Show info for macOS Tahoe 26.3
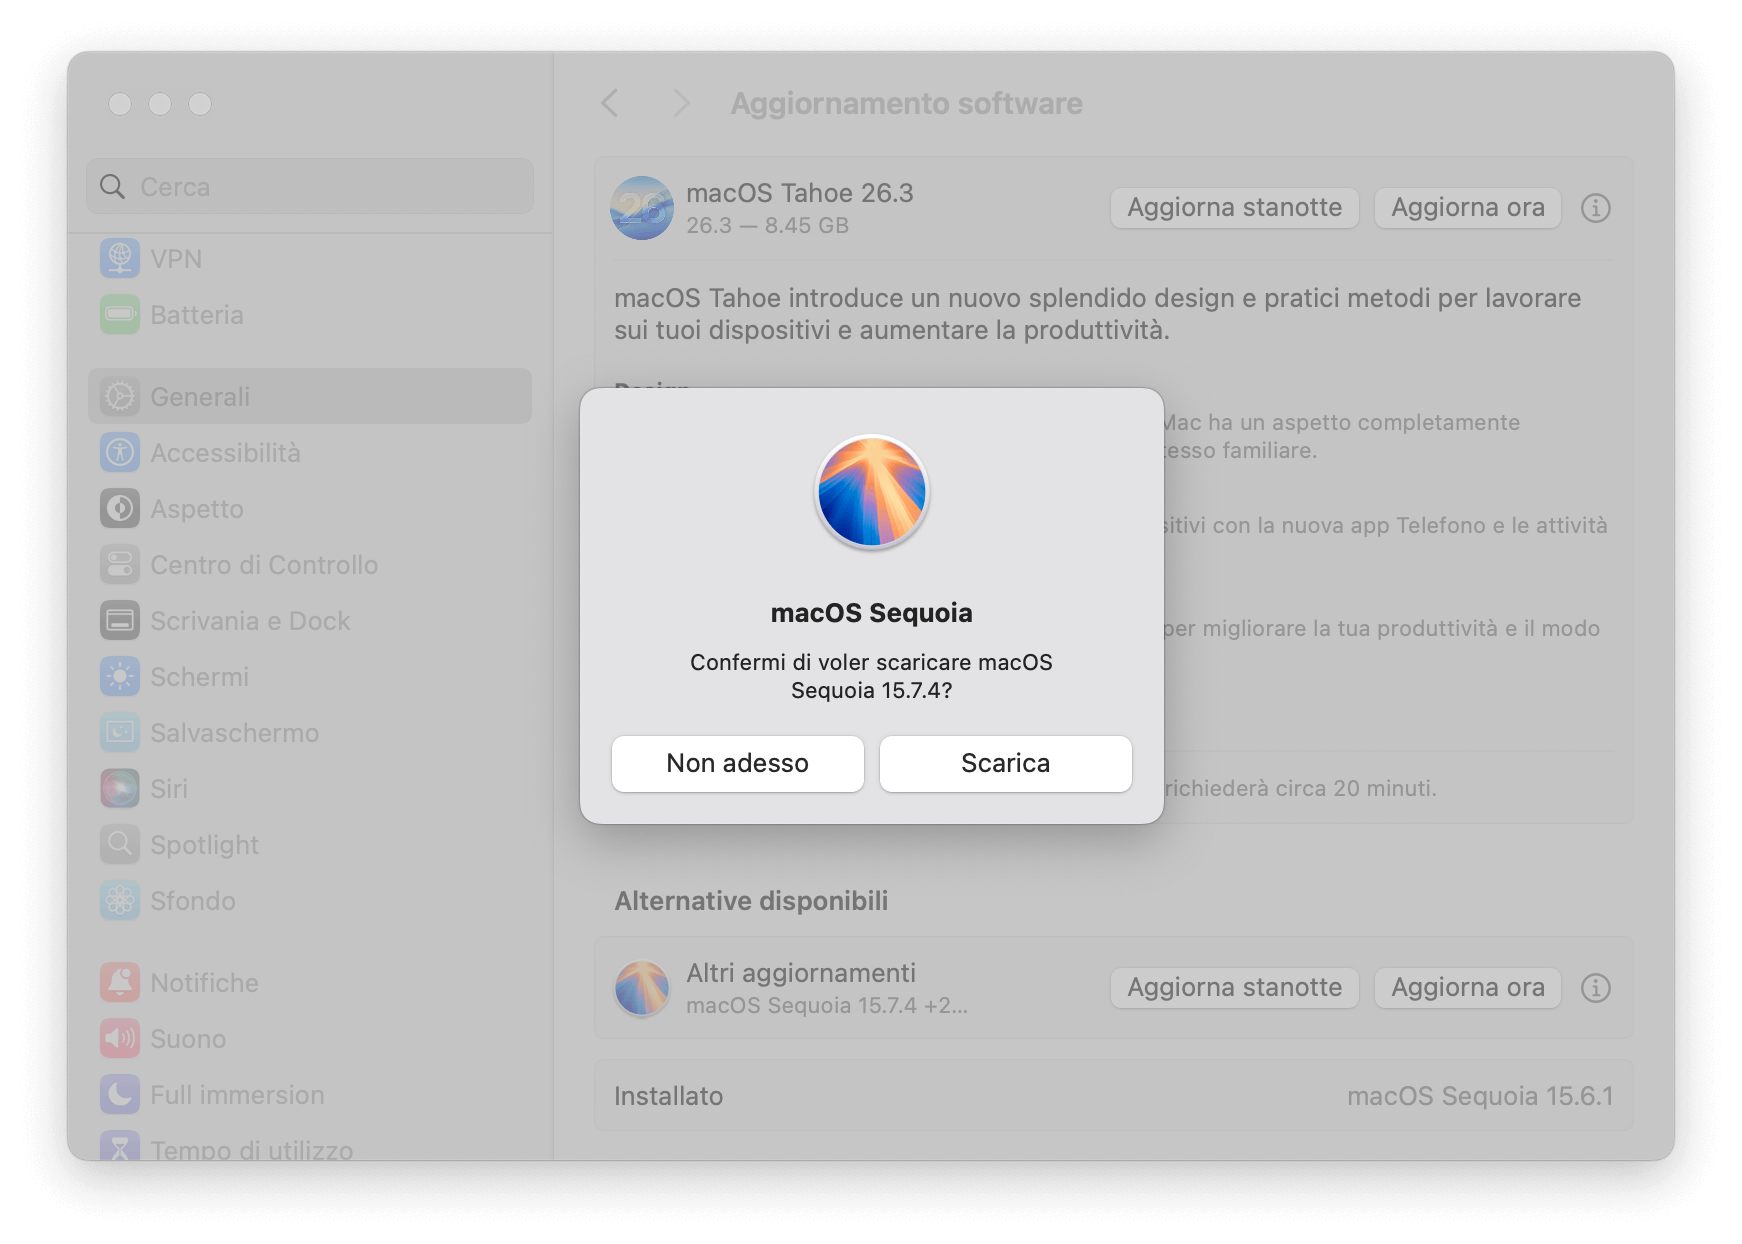This screenshot has width=1742, height=1244. pyautogui.click(x=1595, y=208)
